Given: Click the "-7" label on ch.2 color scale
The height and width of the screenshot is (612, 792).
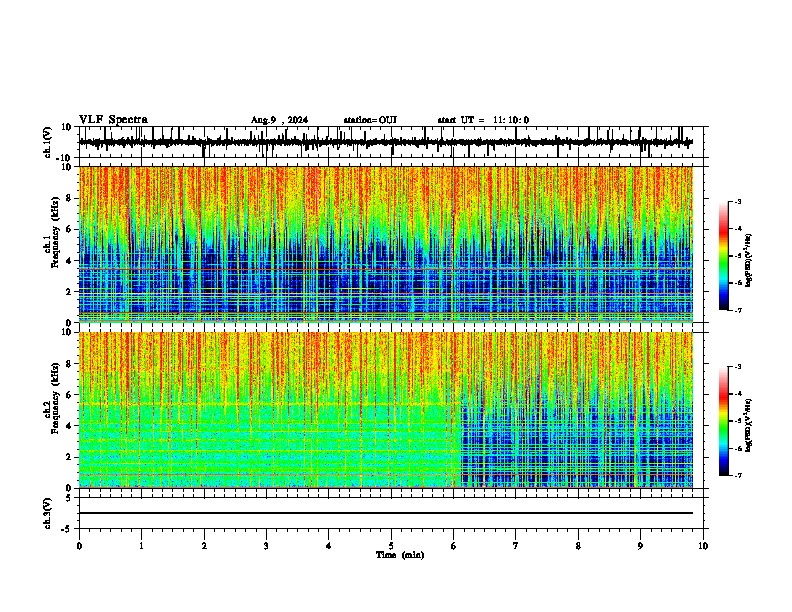Looking at the screenshot, I should click(737, 475).
